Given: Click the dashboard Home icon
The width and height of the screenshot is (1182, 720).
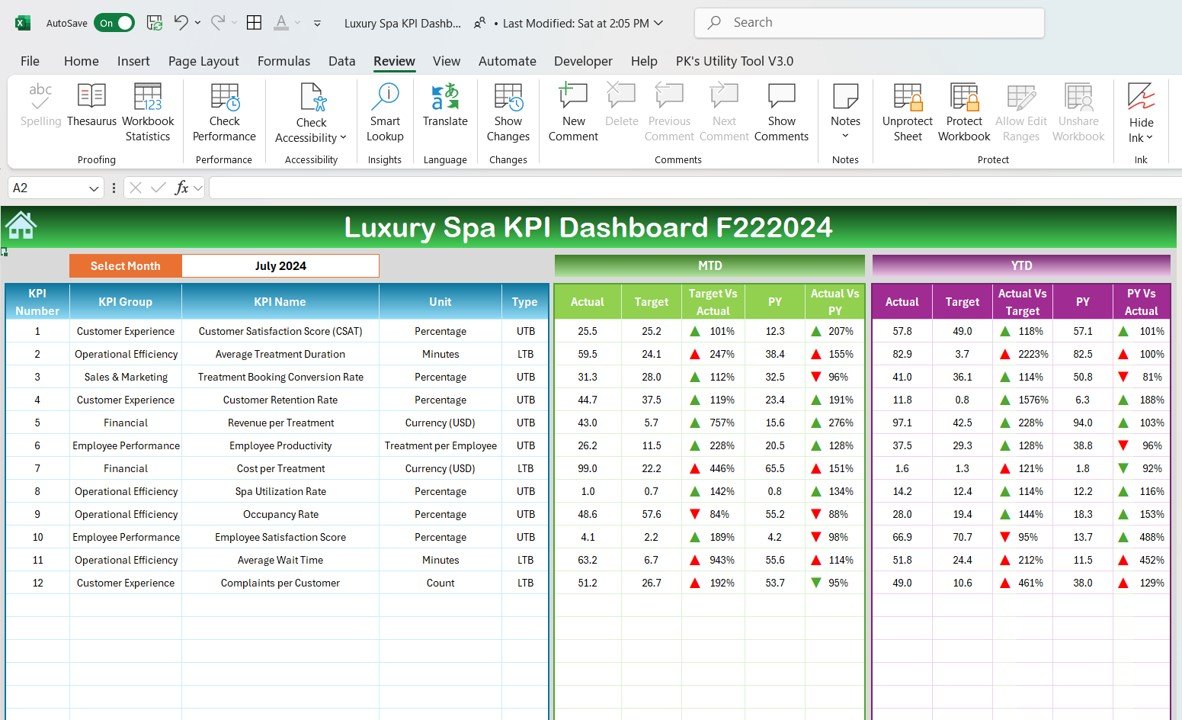Looking at the screenshot, I should click(x=20, y=225).
